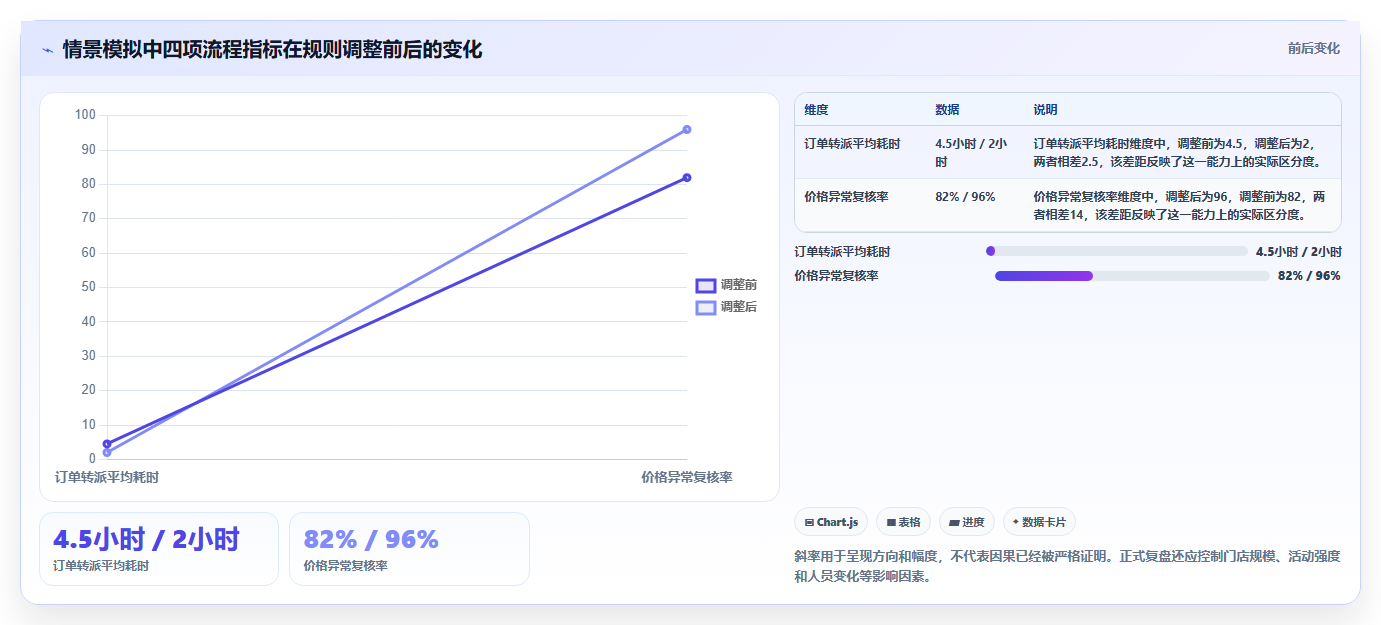Click the 说明 column header
1381x625 pixels.
(1045, 110)
